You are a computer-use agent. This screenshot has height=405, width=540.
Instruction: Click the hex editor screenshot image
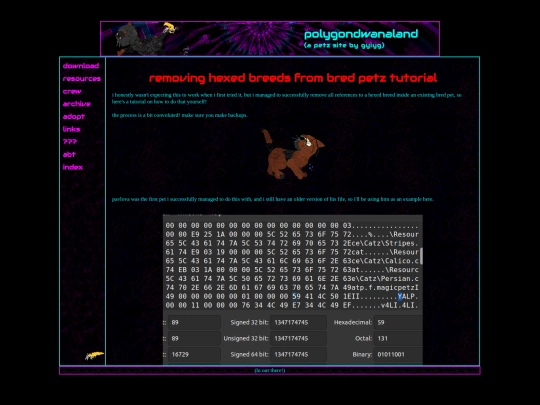click(293, 289)
